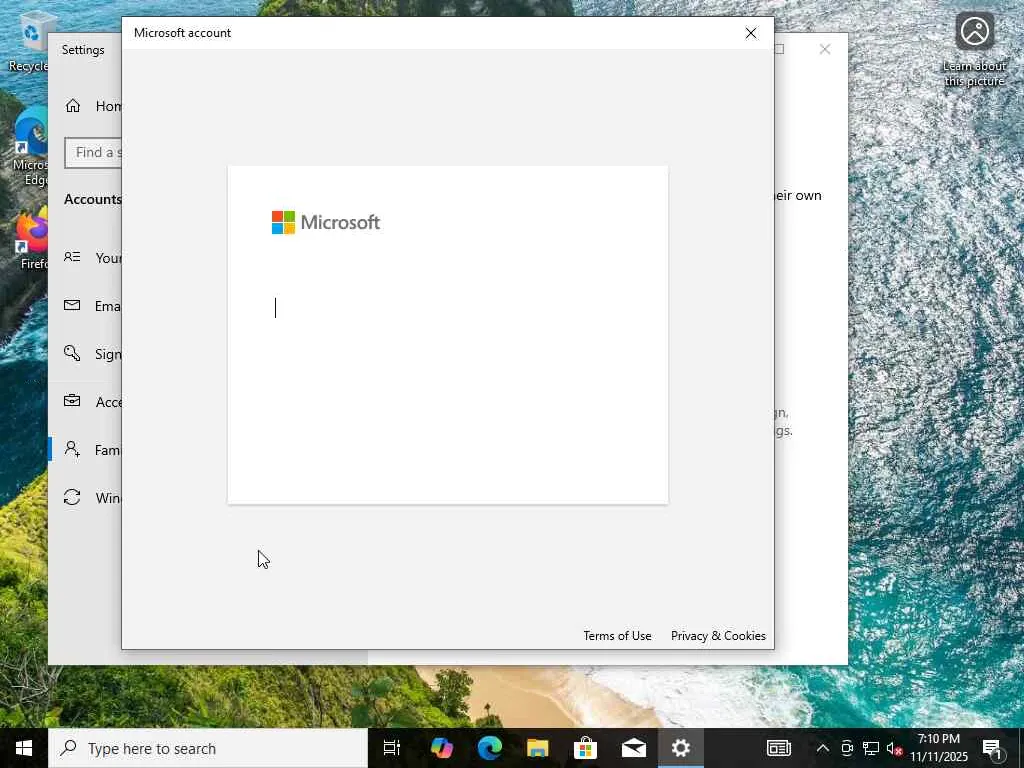Show hidden system tray icons
The height and width of the screenshot is (768, 1024).
[822, 748]
